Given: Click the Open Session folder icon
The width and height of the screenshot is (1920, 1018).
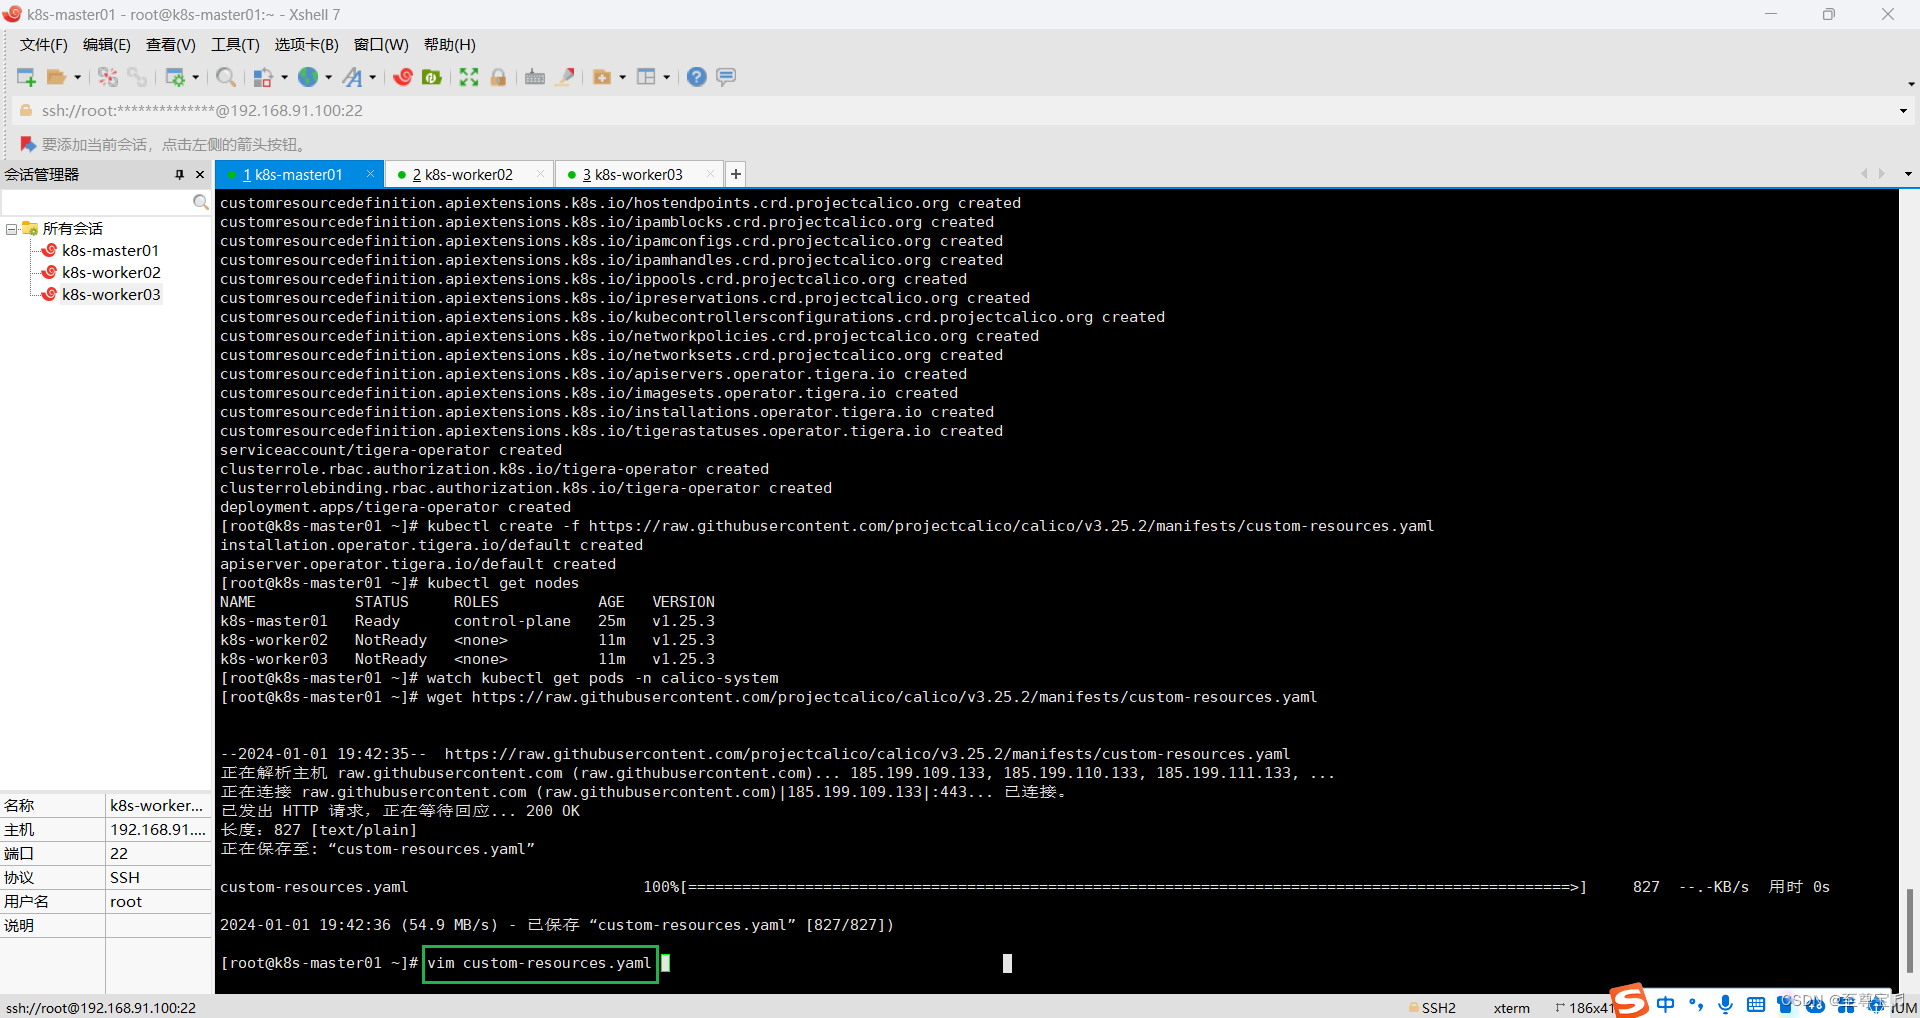Looking at the screenshot, I should [57, 77].
